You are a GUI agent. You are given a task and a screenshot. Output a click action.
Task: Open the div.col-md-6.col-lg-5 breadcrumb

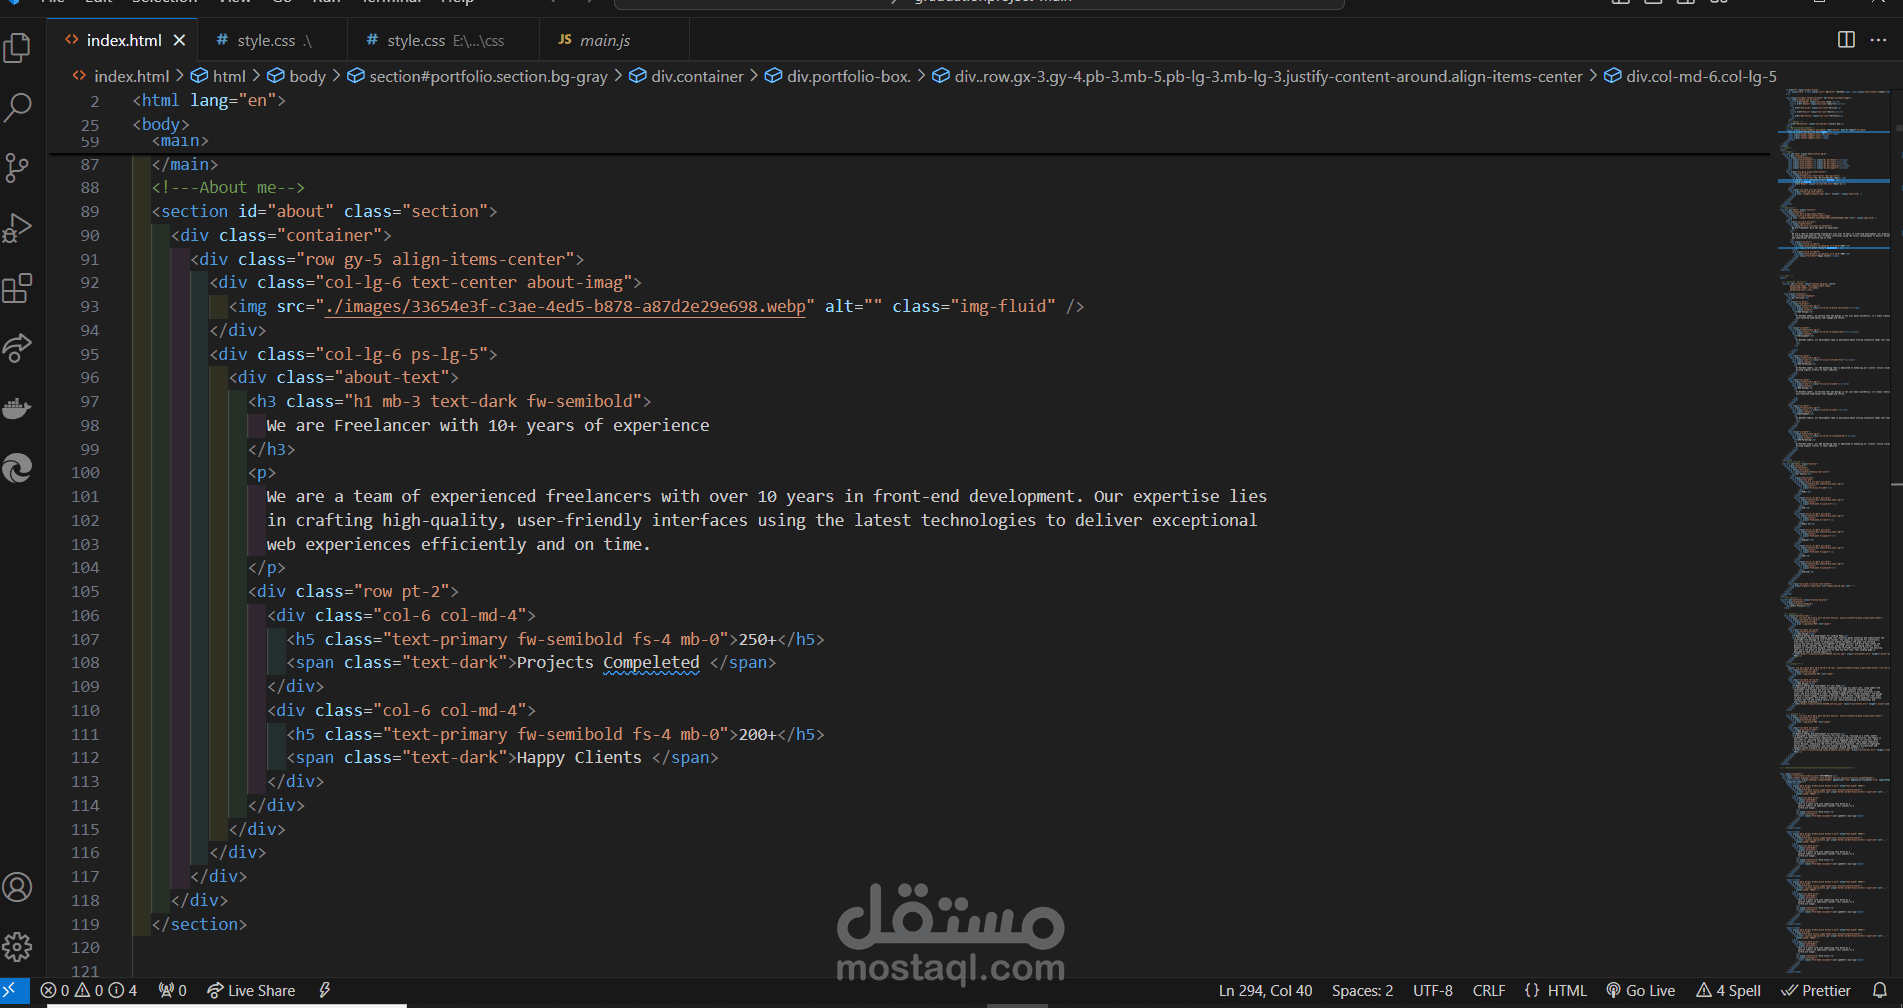(x=1690, y=76)
